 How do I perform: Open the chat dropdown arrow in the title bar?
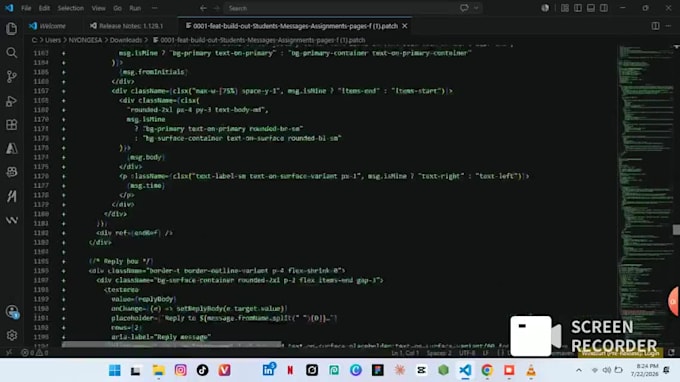pos(476,8)
